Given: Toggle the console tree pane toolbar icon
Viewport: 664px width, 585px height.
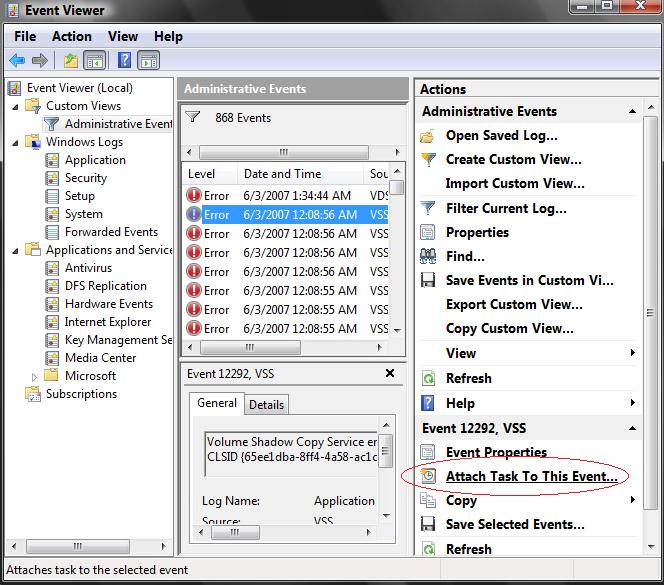Looking at the screenshot, I should pyautogui.click(x=94, y=60).
